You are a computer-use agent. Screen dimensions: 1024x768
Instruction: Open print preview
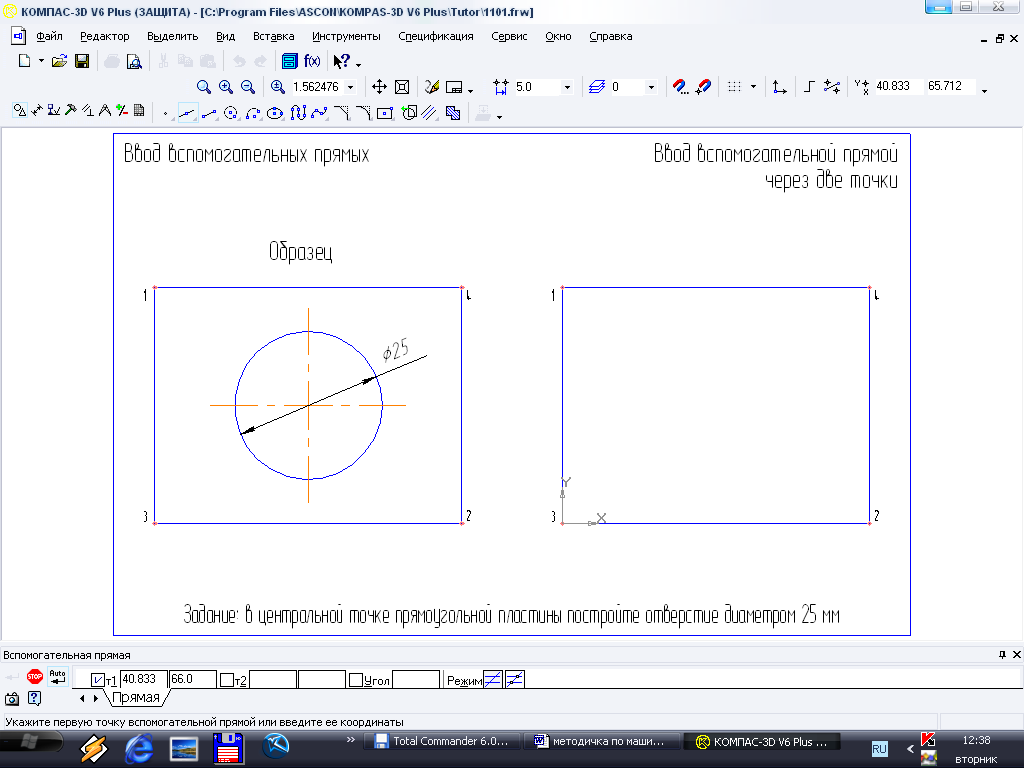coord(134,61)
